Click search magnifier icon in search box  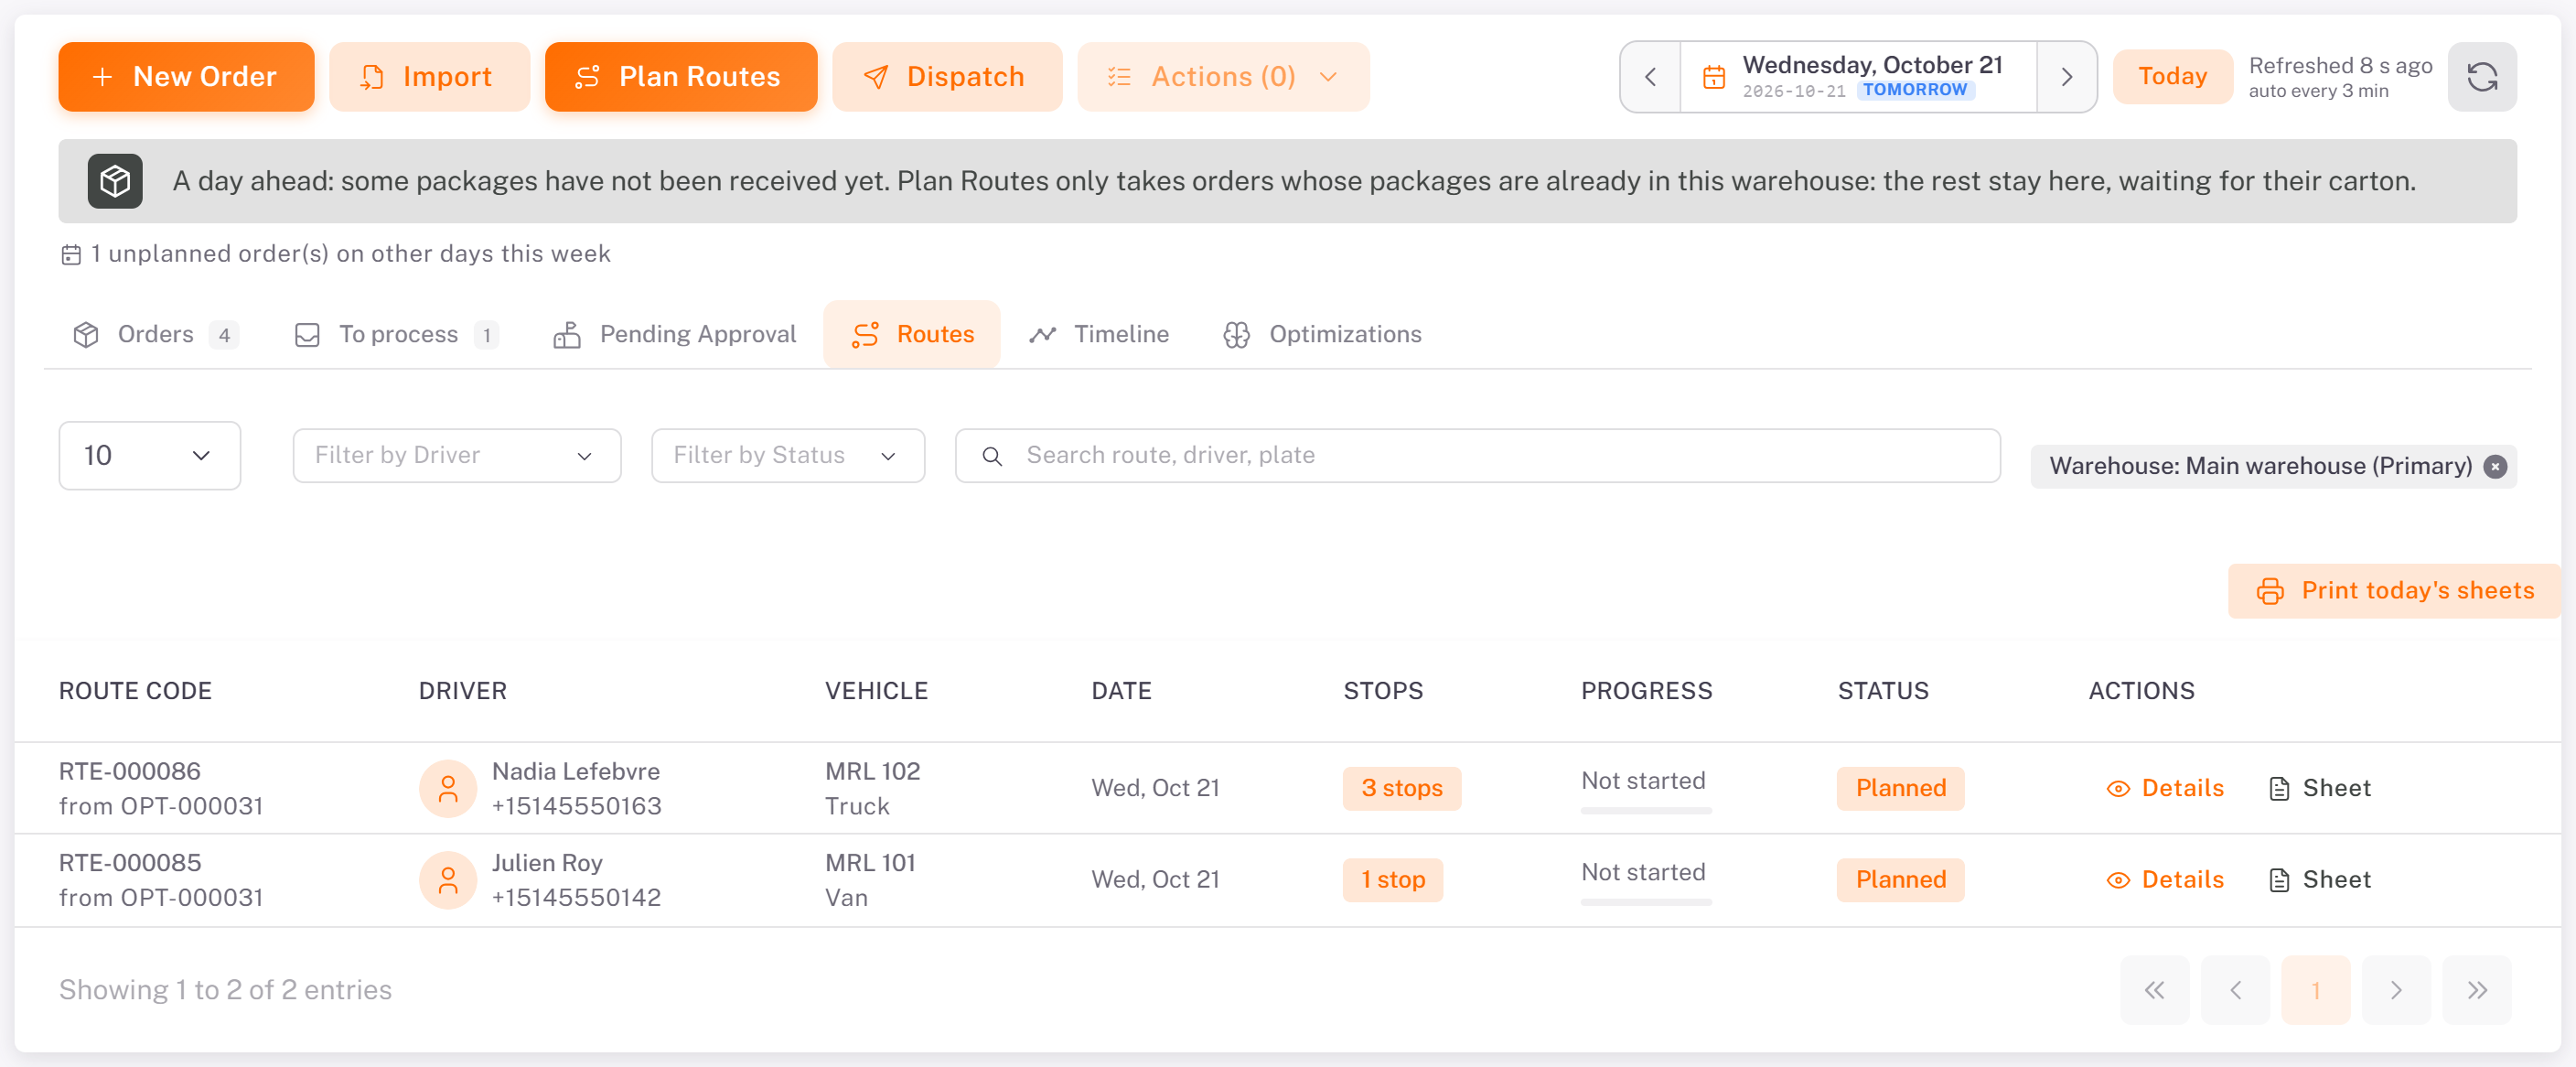coord(991,456)
